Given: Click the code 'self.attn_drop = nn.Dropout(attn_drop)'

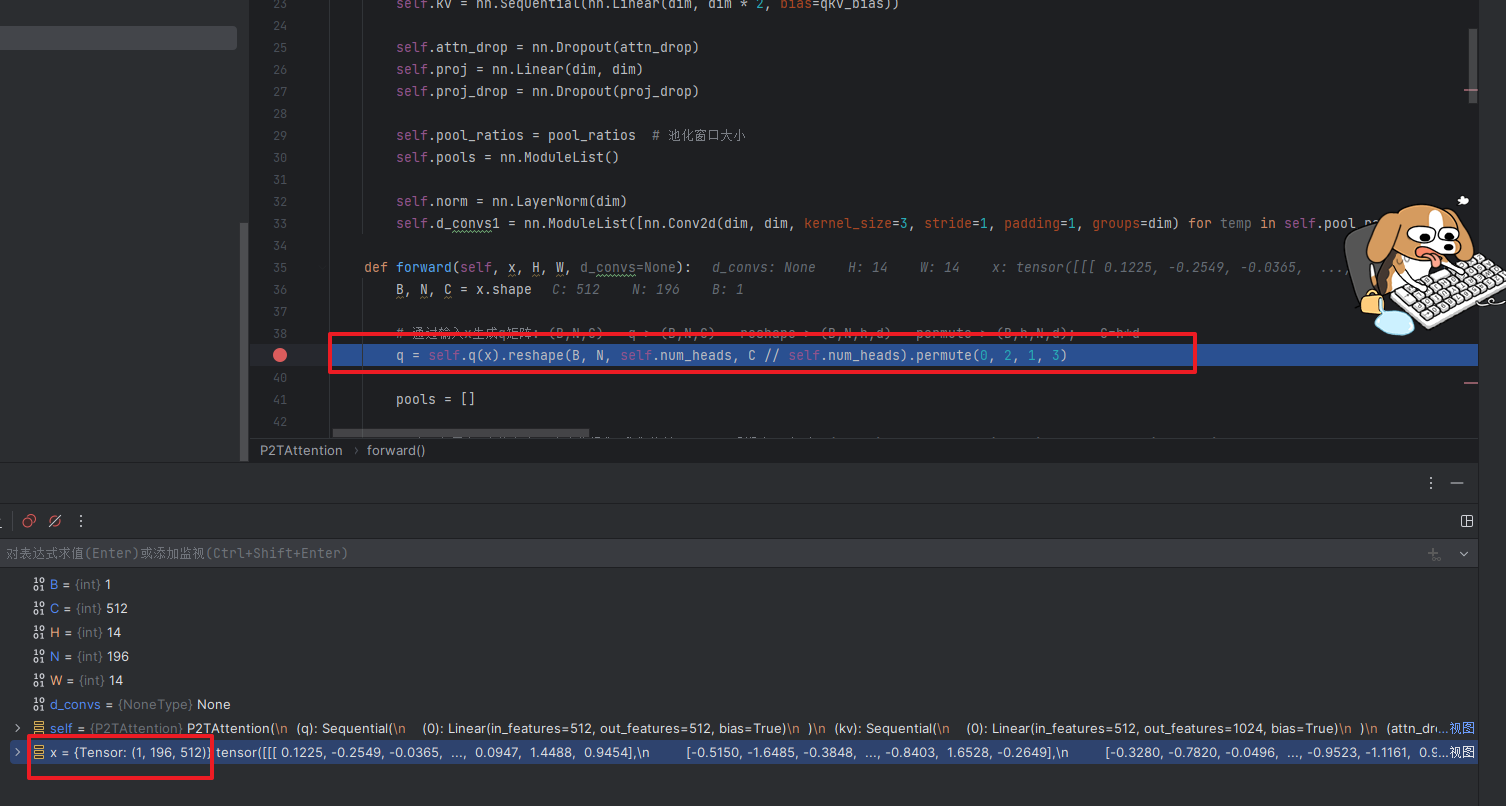Looking at the screenshot, I should coord(547,47).
